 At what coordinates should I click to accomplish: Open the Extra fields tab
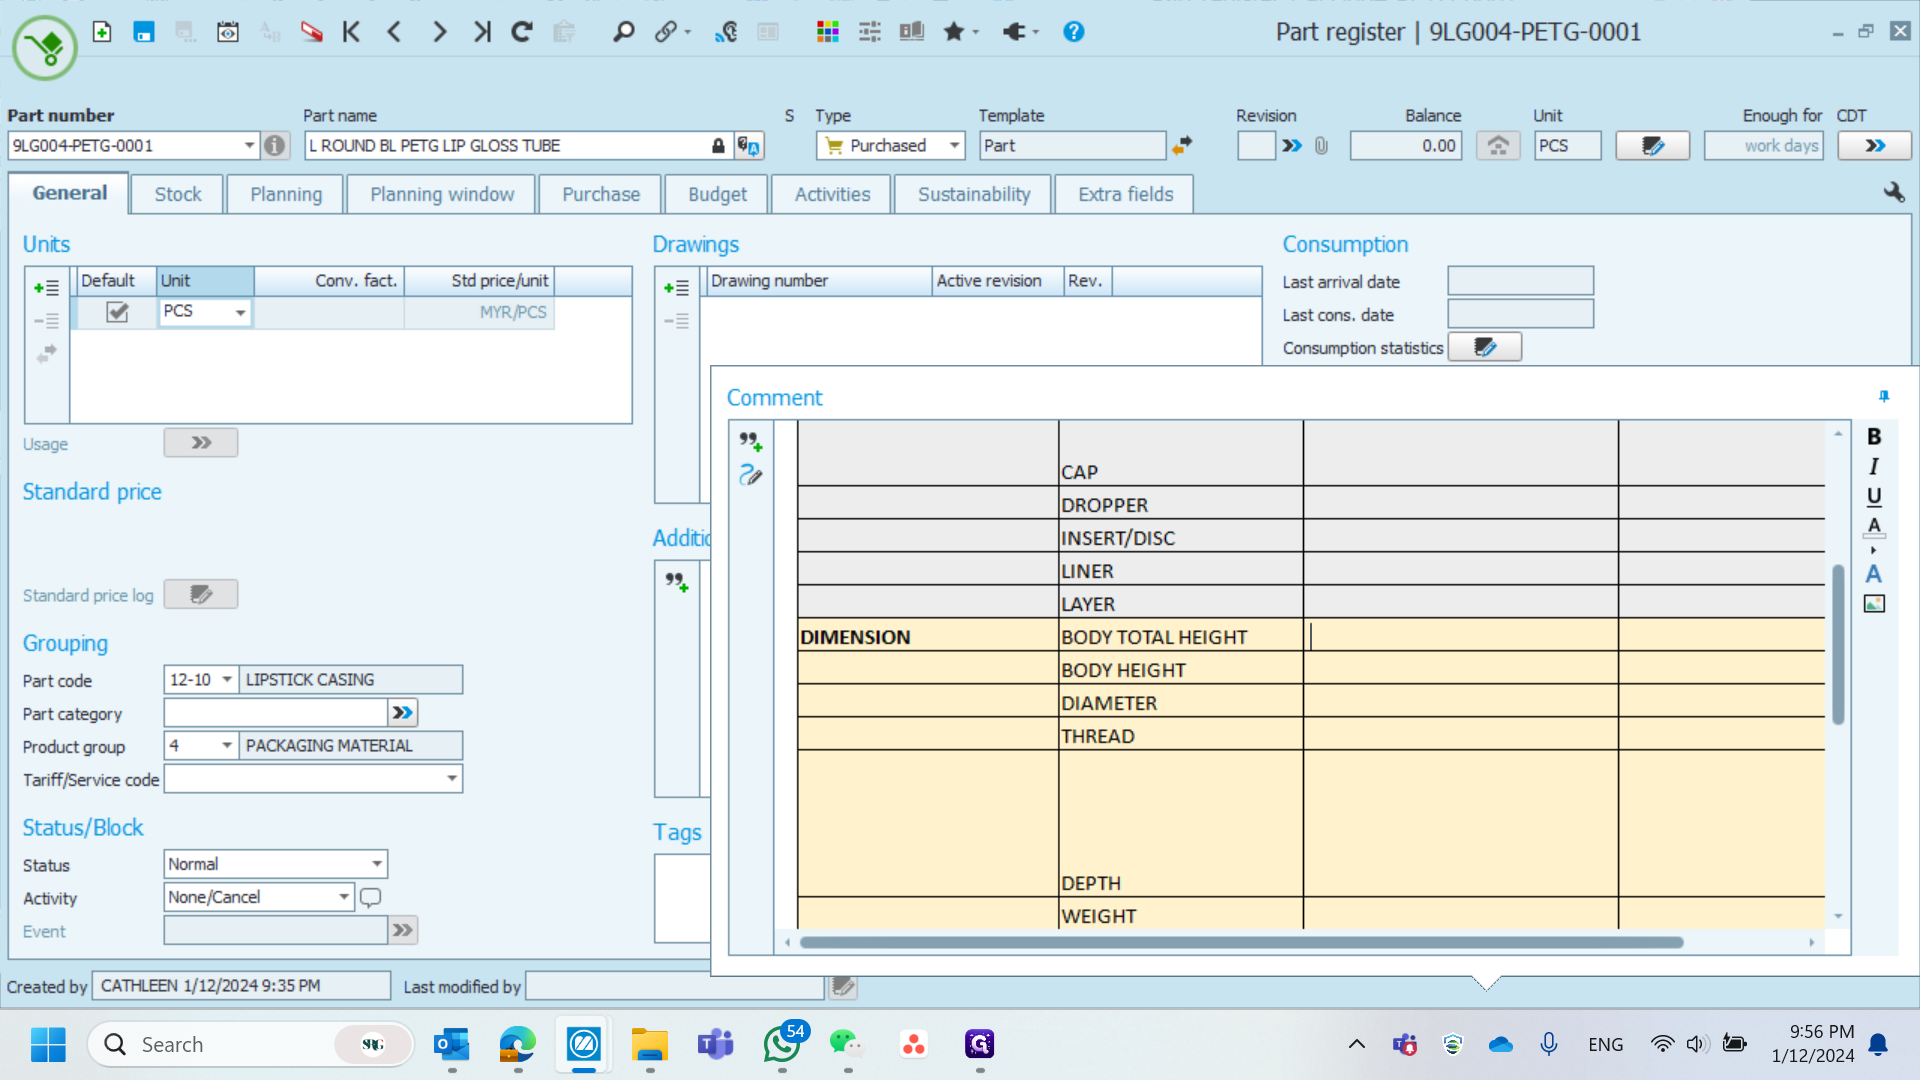[x=1125, y=194]
